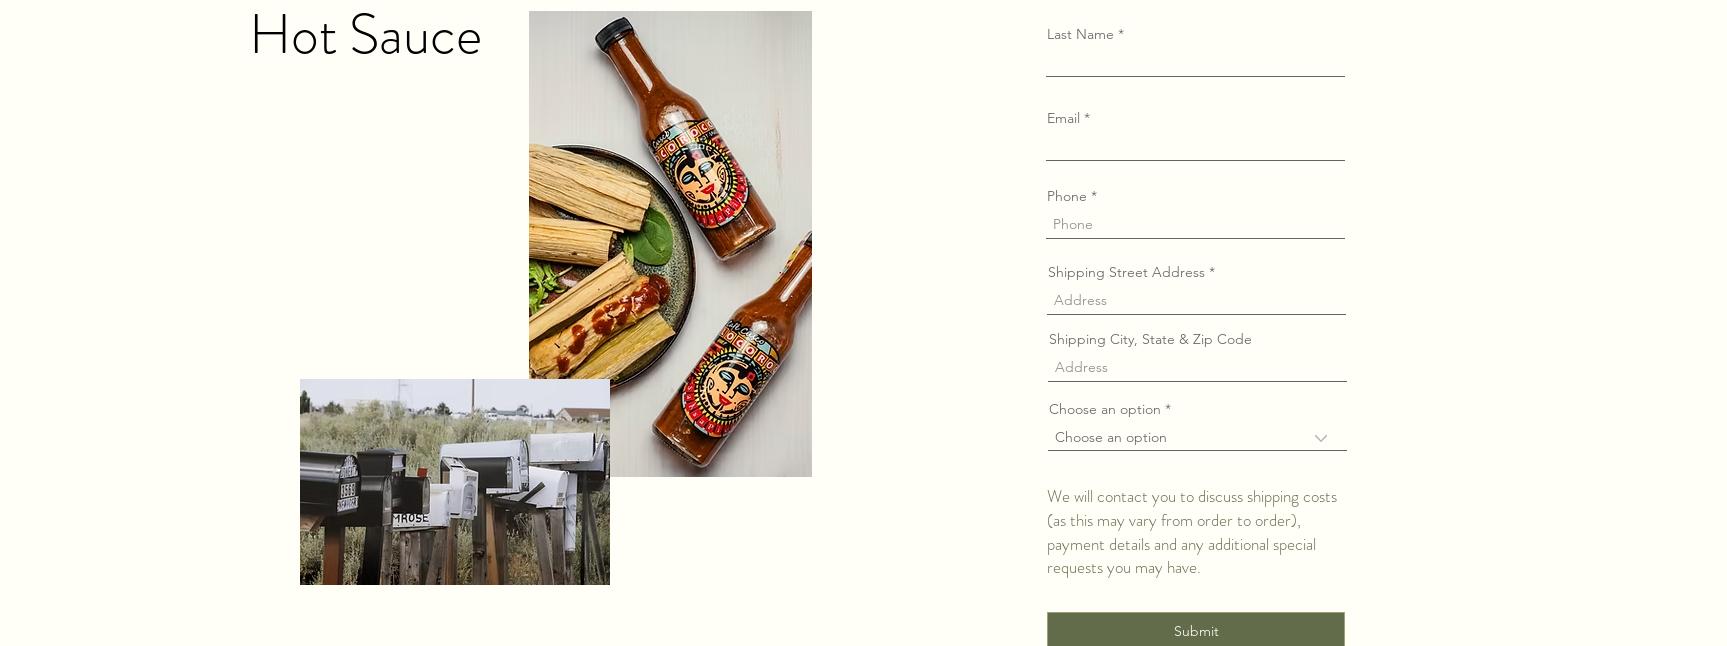Click the Shipping City, State & Zip Code label
This screenshot has height=646, width=1727.
[x=1150, y=339]
